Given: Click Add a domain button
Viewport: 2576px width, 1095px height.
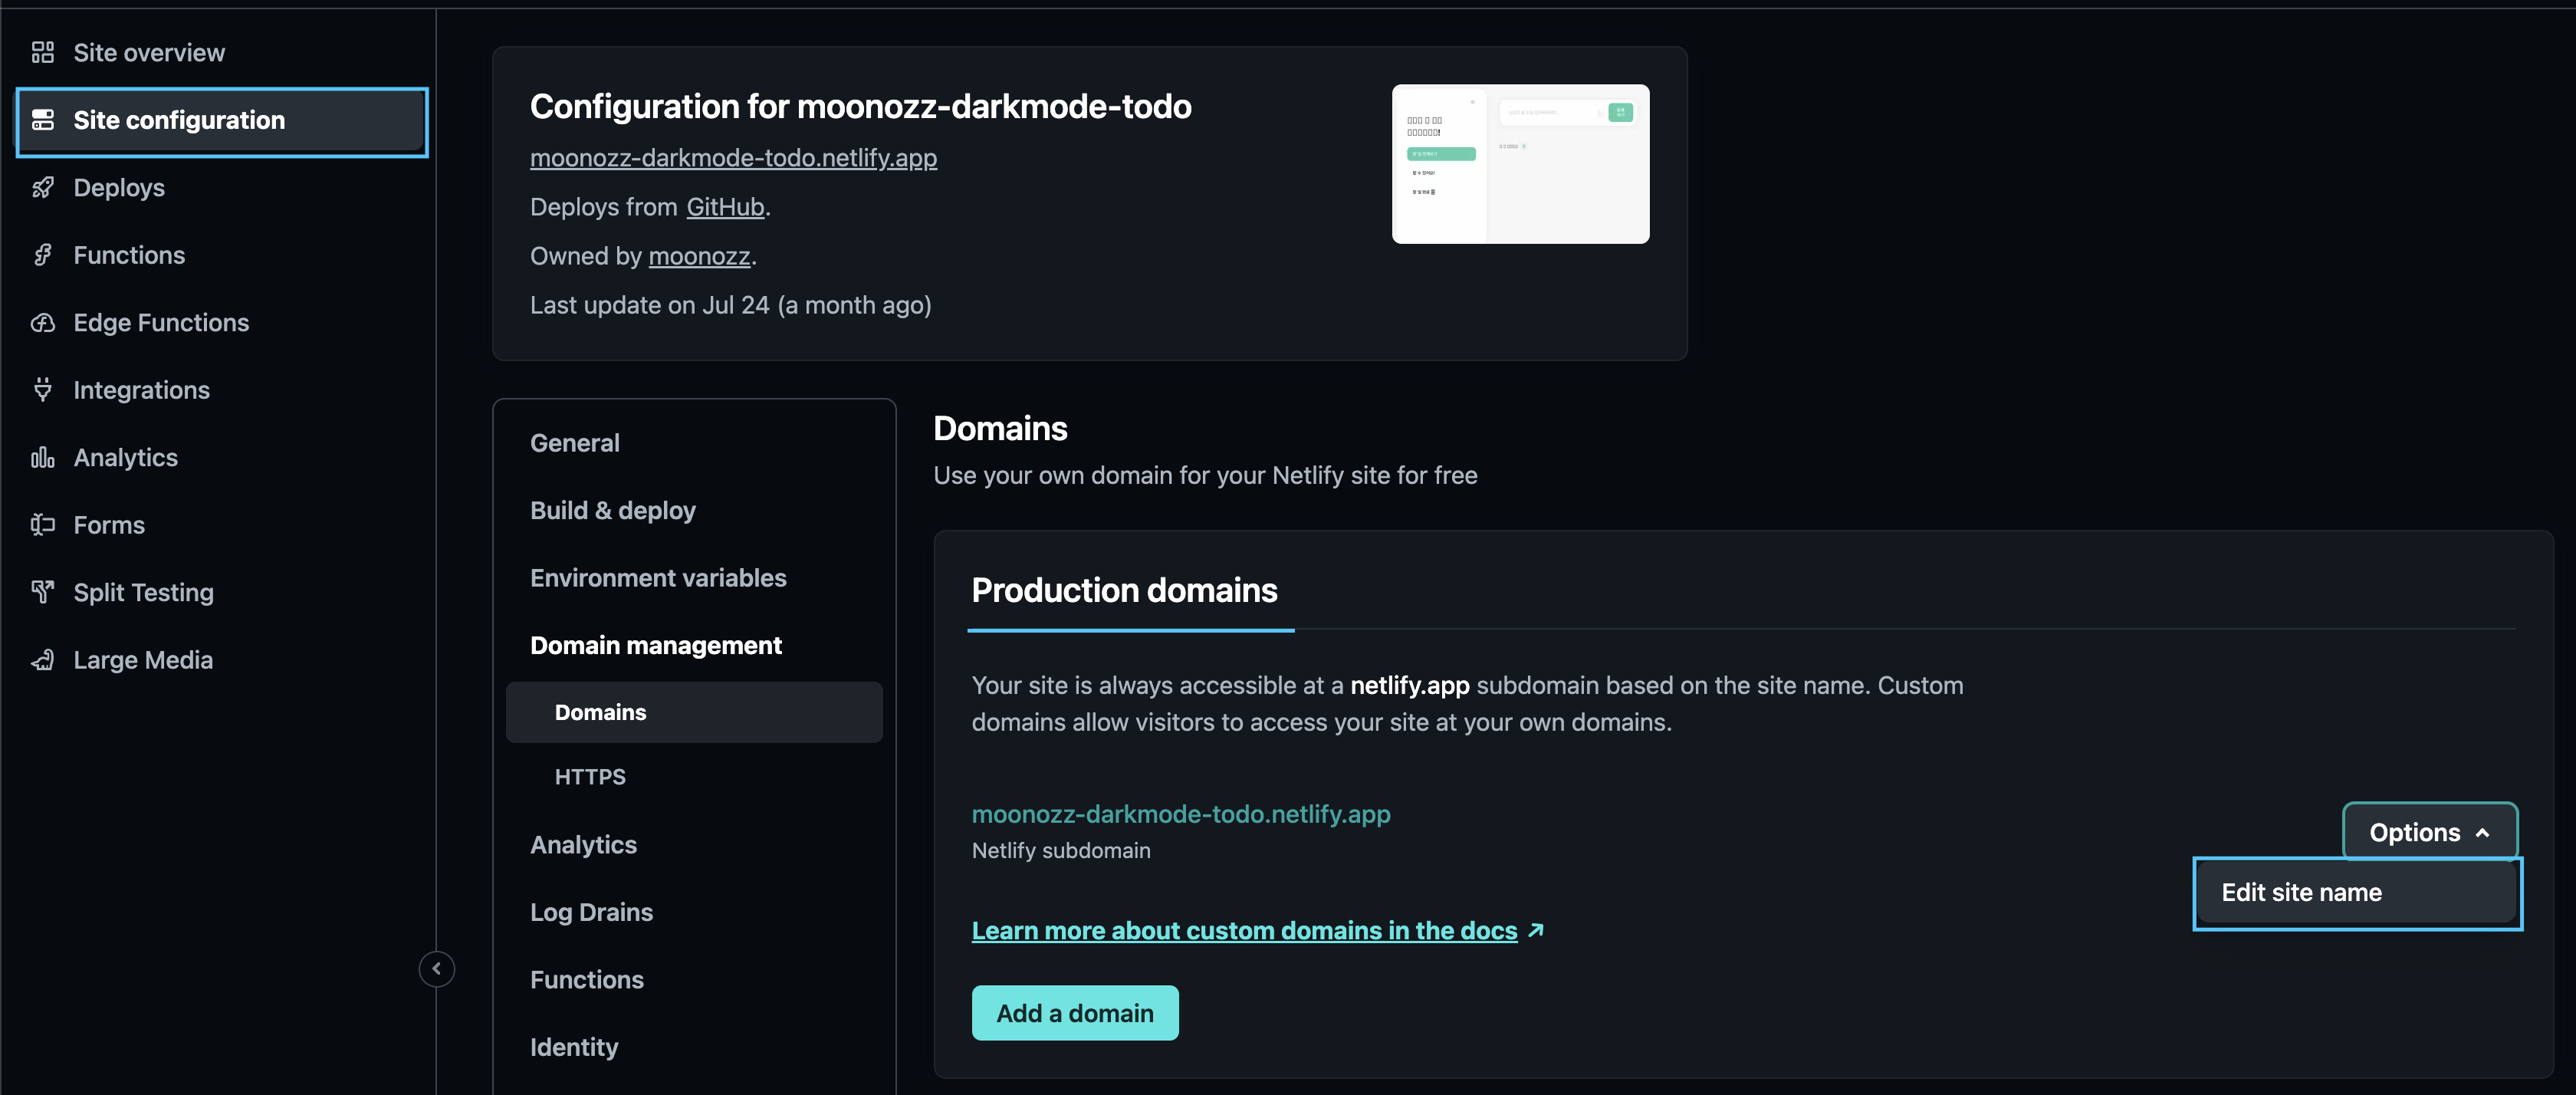Looking at the screenshot, I should [1075, 1013].
